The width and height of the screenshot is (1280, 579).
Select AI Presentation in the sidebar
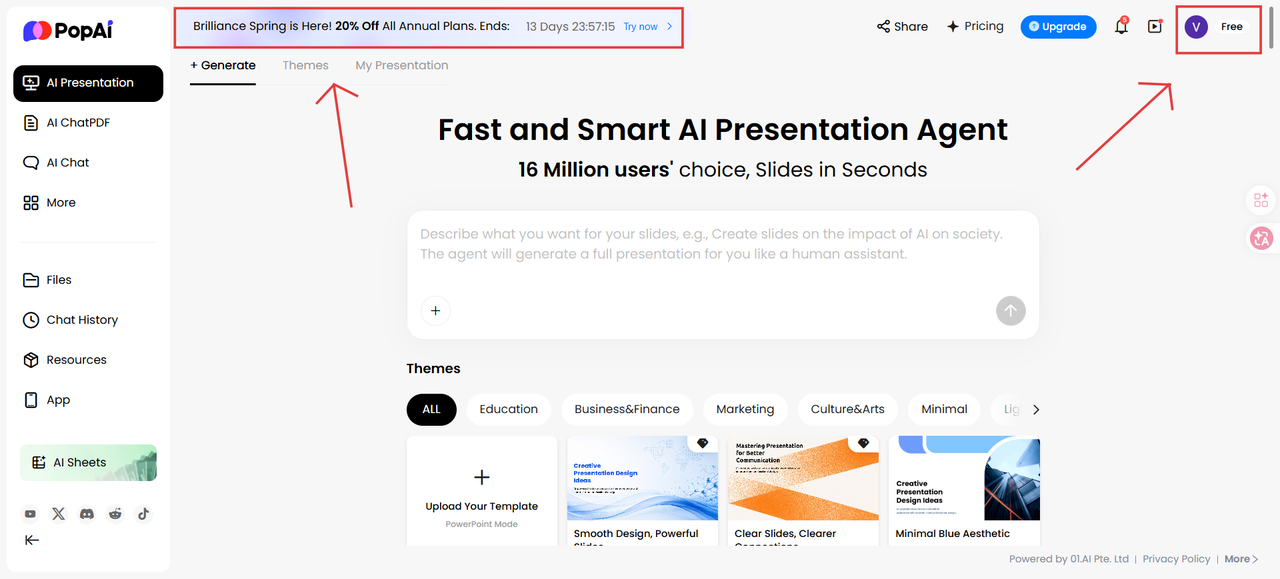[x=88, y=83]
